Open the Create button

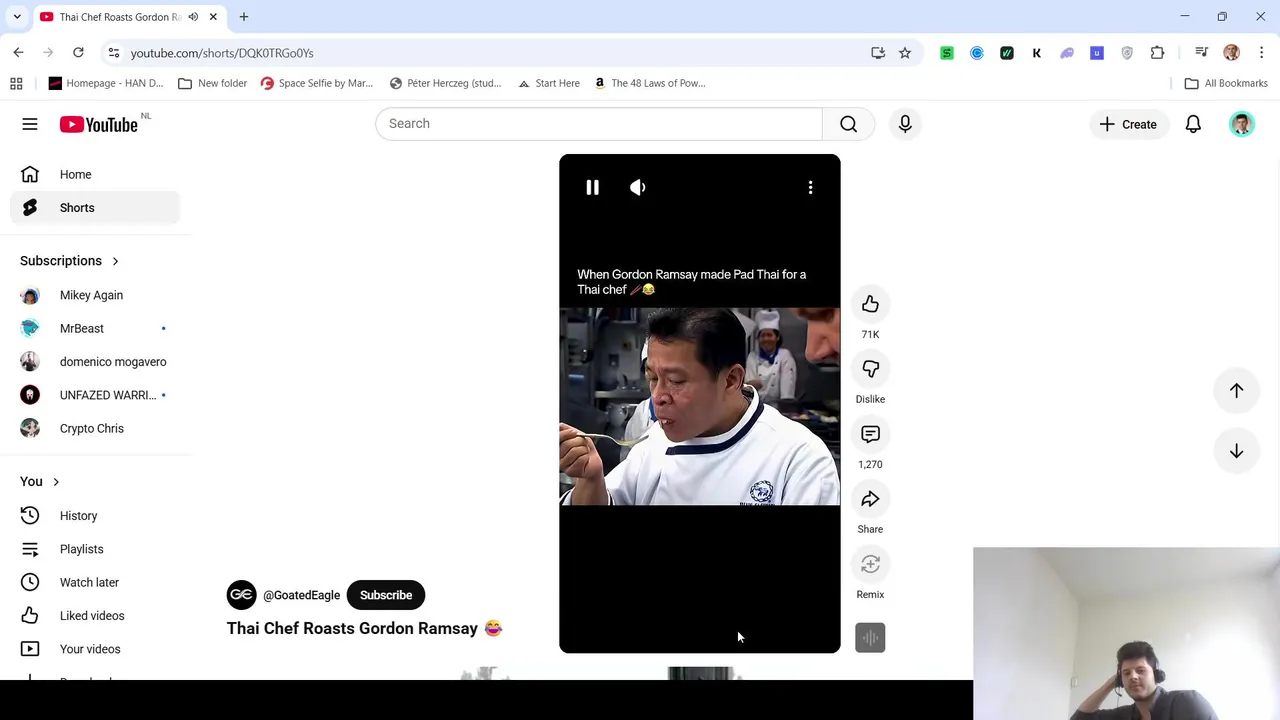[1128, 124]
